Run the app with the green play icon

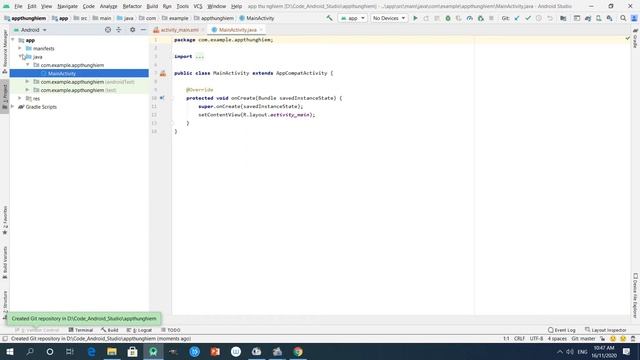tap(415, 18)
